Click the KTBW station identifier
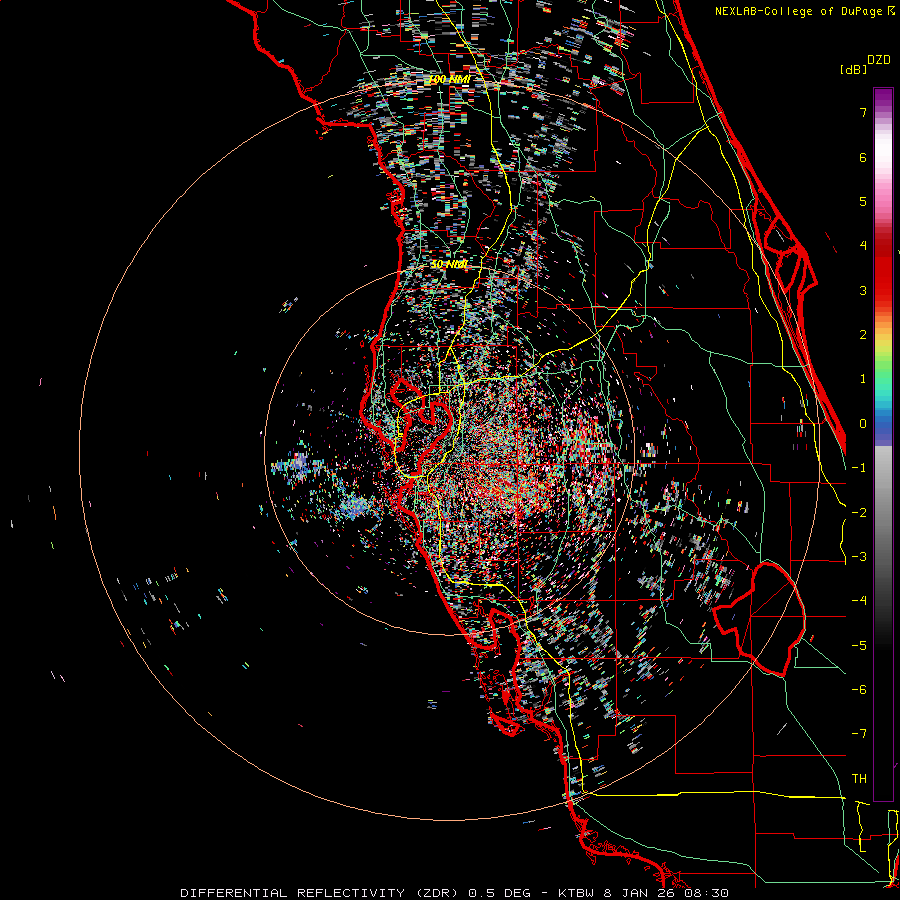Viewport: 900px width, 900px height. (x=577, y=893)
